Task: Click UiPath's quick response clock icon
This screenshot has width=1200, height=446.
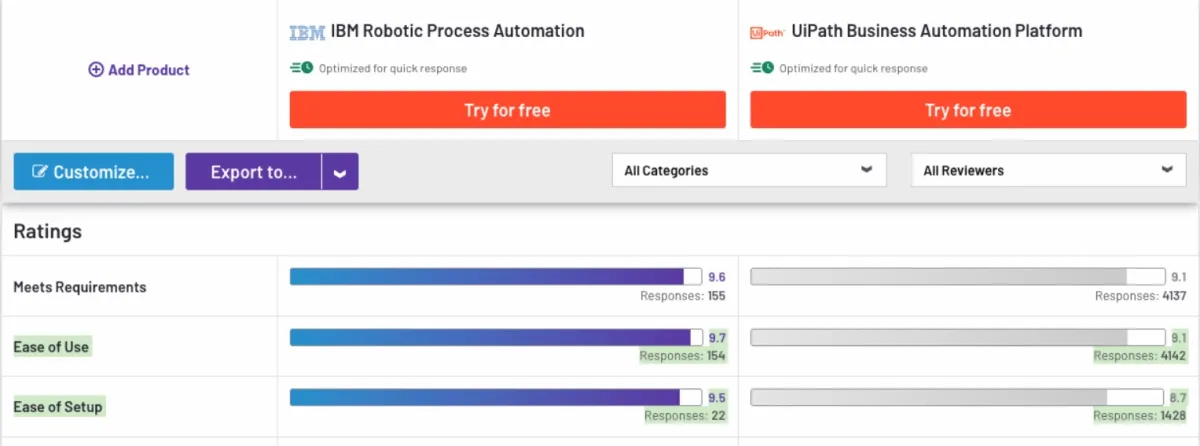Action: (762, 68)
